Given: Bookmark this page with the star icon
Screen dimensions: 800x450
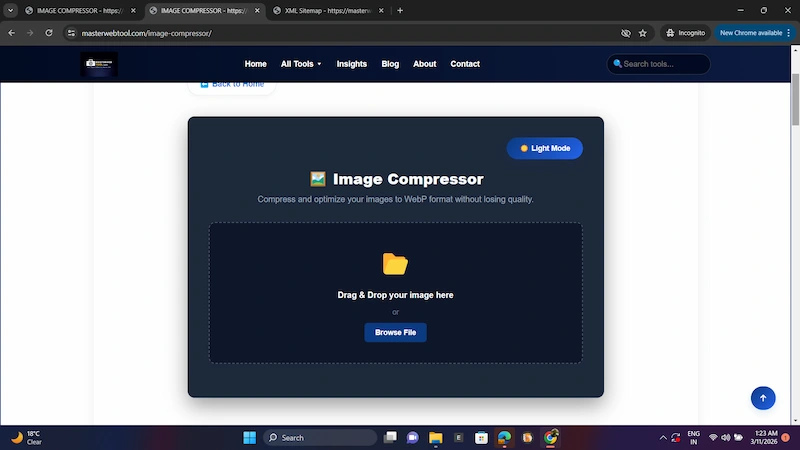Looking at the screenshot, I should [x=643, y=33].
